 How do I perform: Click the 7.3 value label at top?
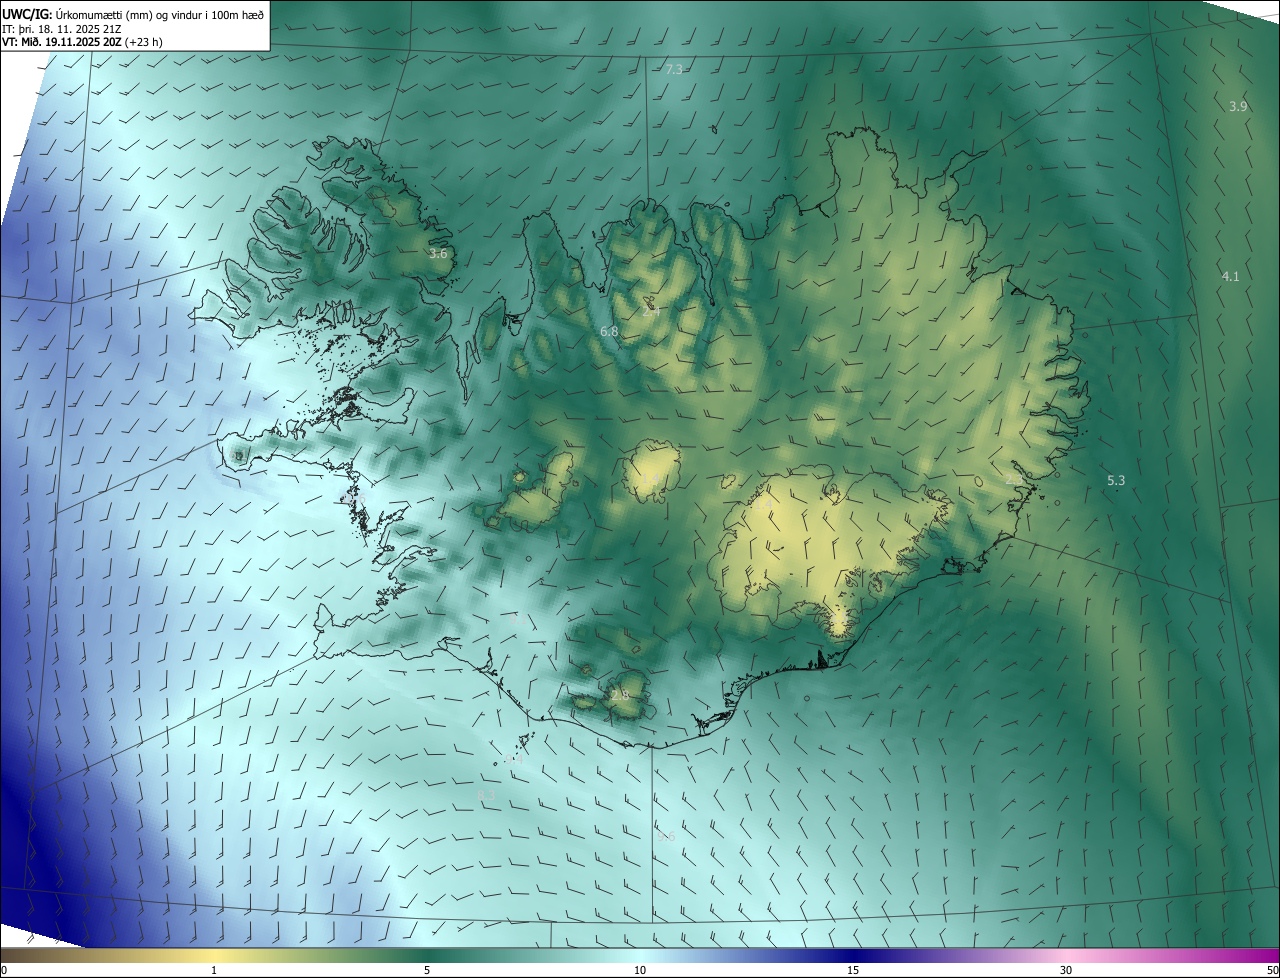click(674, 69)
